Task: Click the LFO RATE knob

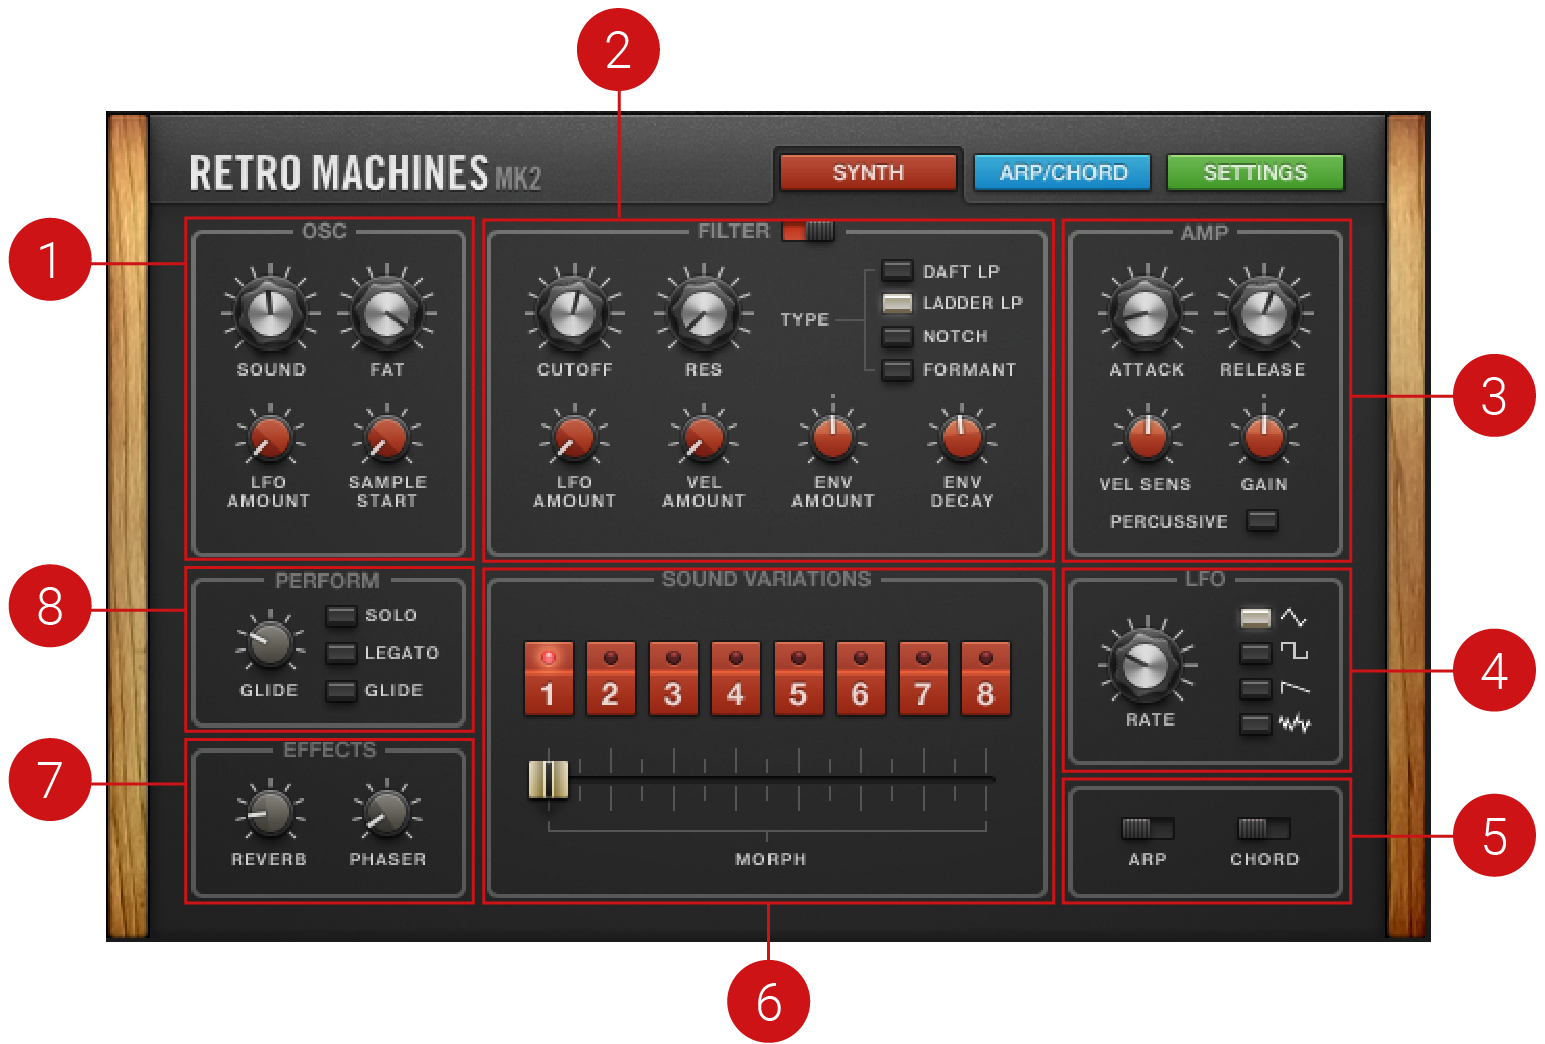Action: click(1147, 664)
